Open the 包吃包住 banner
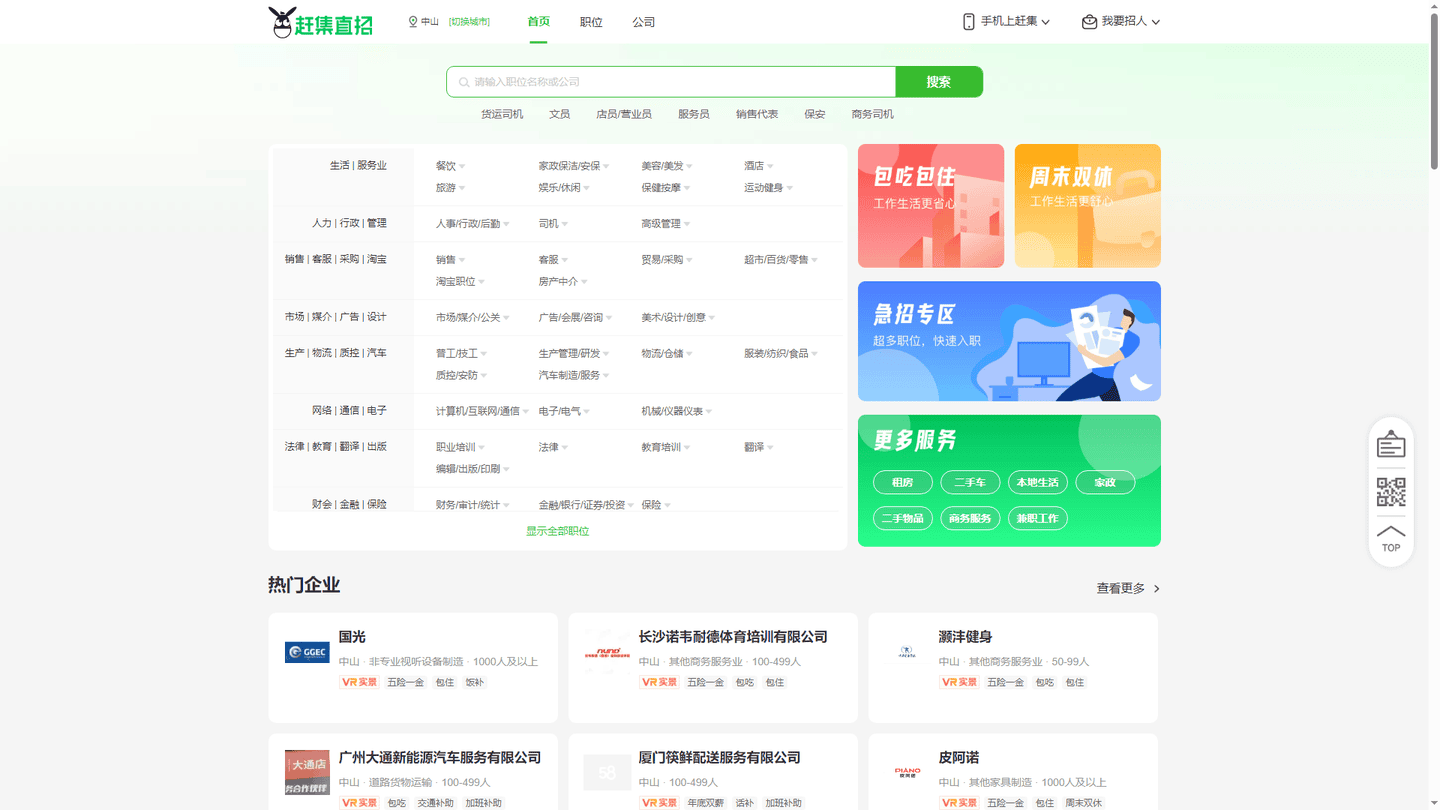 point(931,206)
